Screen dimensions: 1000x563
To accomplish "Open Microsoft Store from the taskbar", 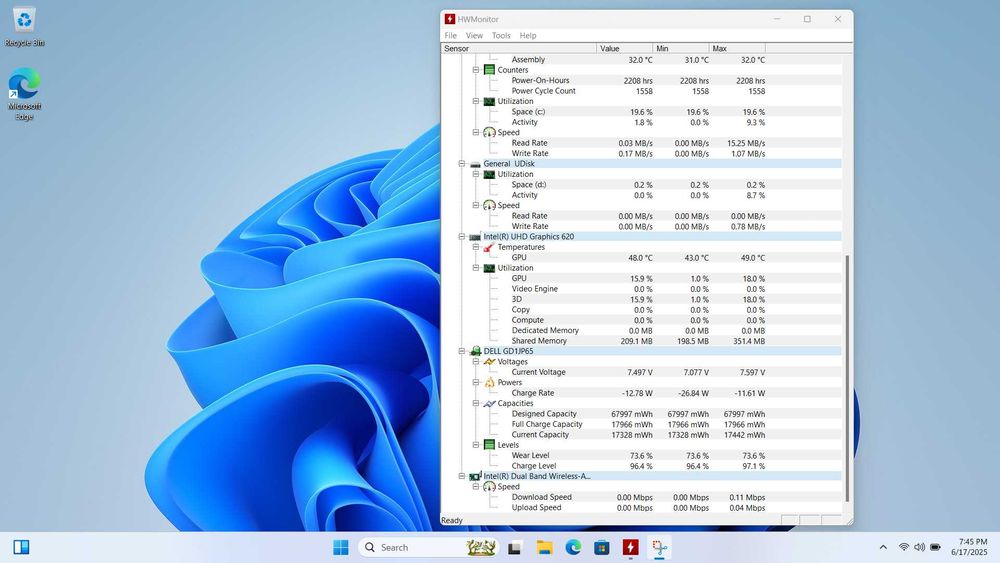I will coord(601,547).
